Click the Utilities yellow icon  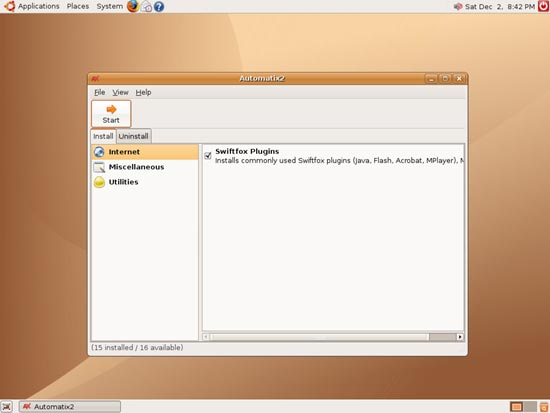[x=99, y=182]
